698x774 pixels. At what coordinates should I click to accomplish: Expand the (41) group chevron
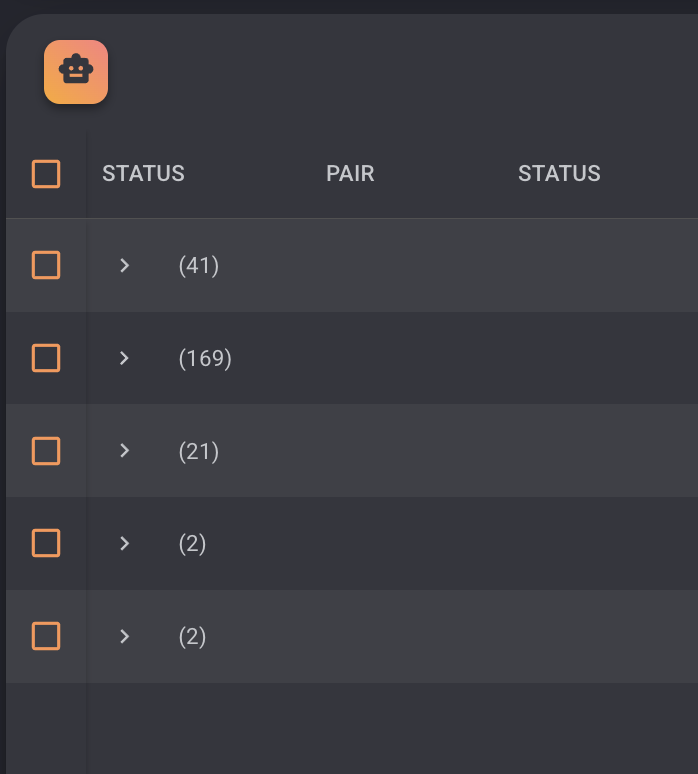tap(124, 266)
